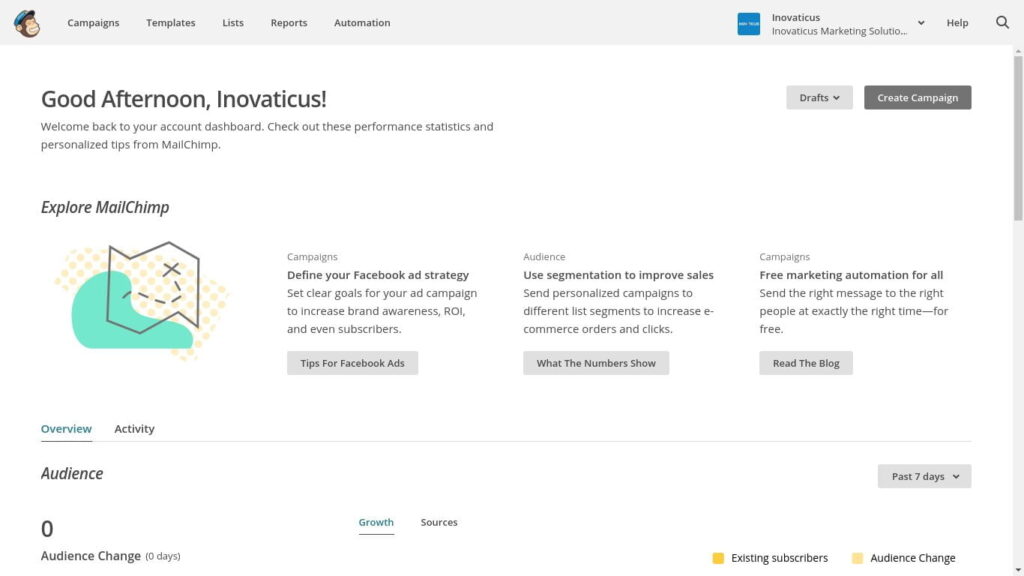Viewport: 1024px width, 576px height.
Task: Open the Drafts dropdown
Action: (x=819, y=97)
